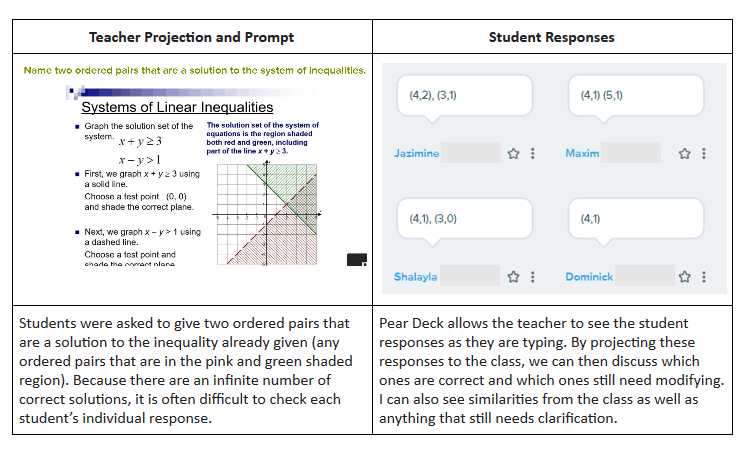The height and width of the screenshot is (455, 746).
Task: Click the green prompt text above slide
Action: pyautogui.click(x=194, y=71)
